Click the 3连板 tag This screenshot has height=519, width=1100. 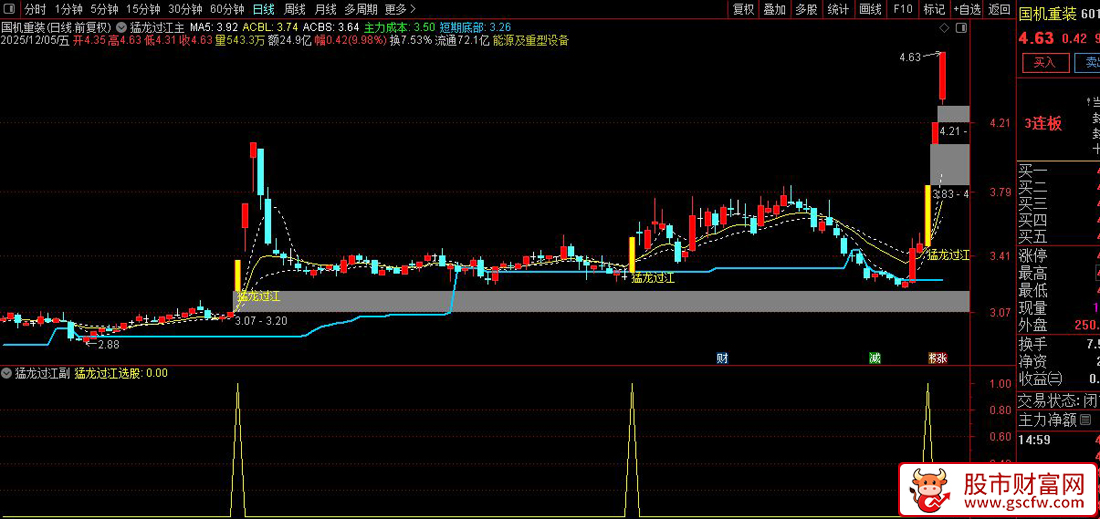pyautogui.click(x=1042, y=123)
